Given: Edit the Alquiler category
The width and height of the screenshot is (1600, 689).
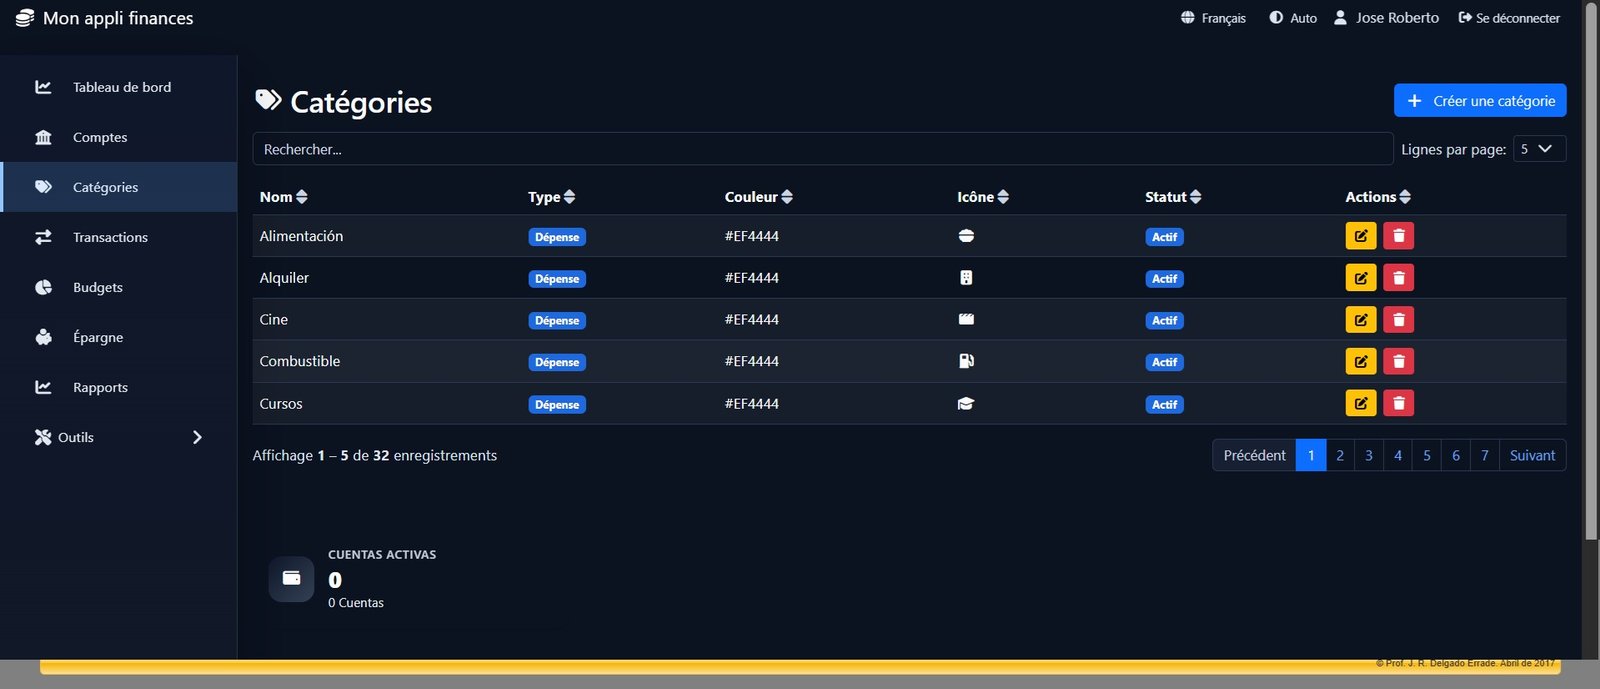Looking at the screenshot, I should point(1361,278).
